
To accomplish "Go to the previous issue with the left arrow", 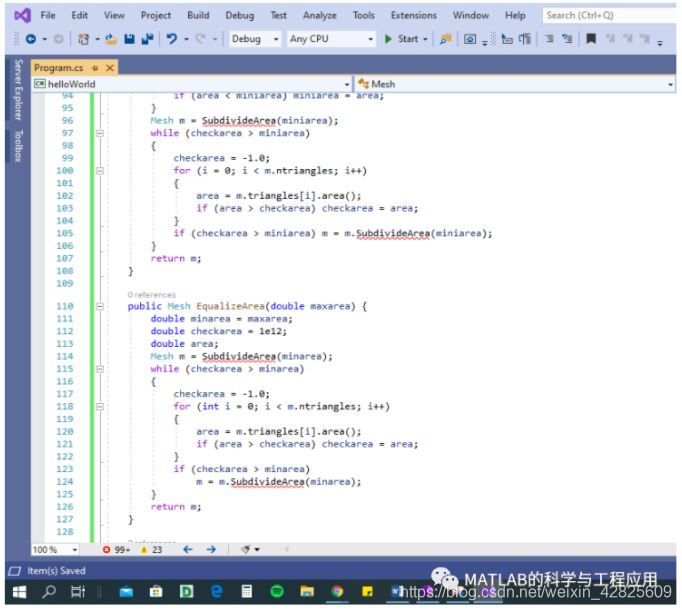I will click(x=187, y=550).
